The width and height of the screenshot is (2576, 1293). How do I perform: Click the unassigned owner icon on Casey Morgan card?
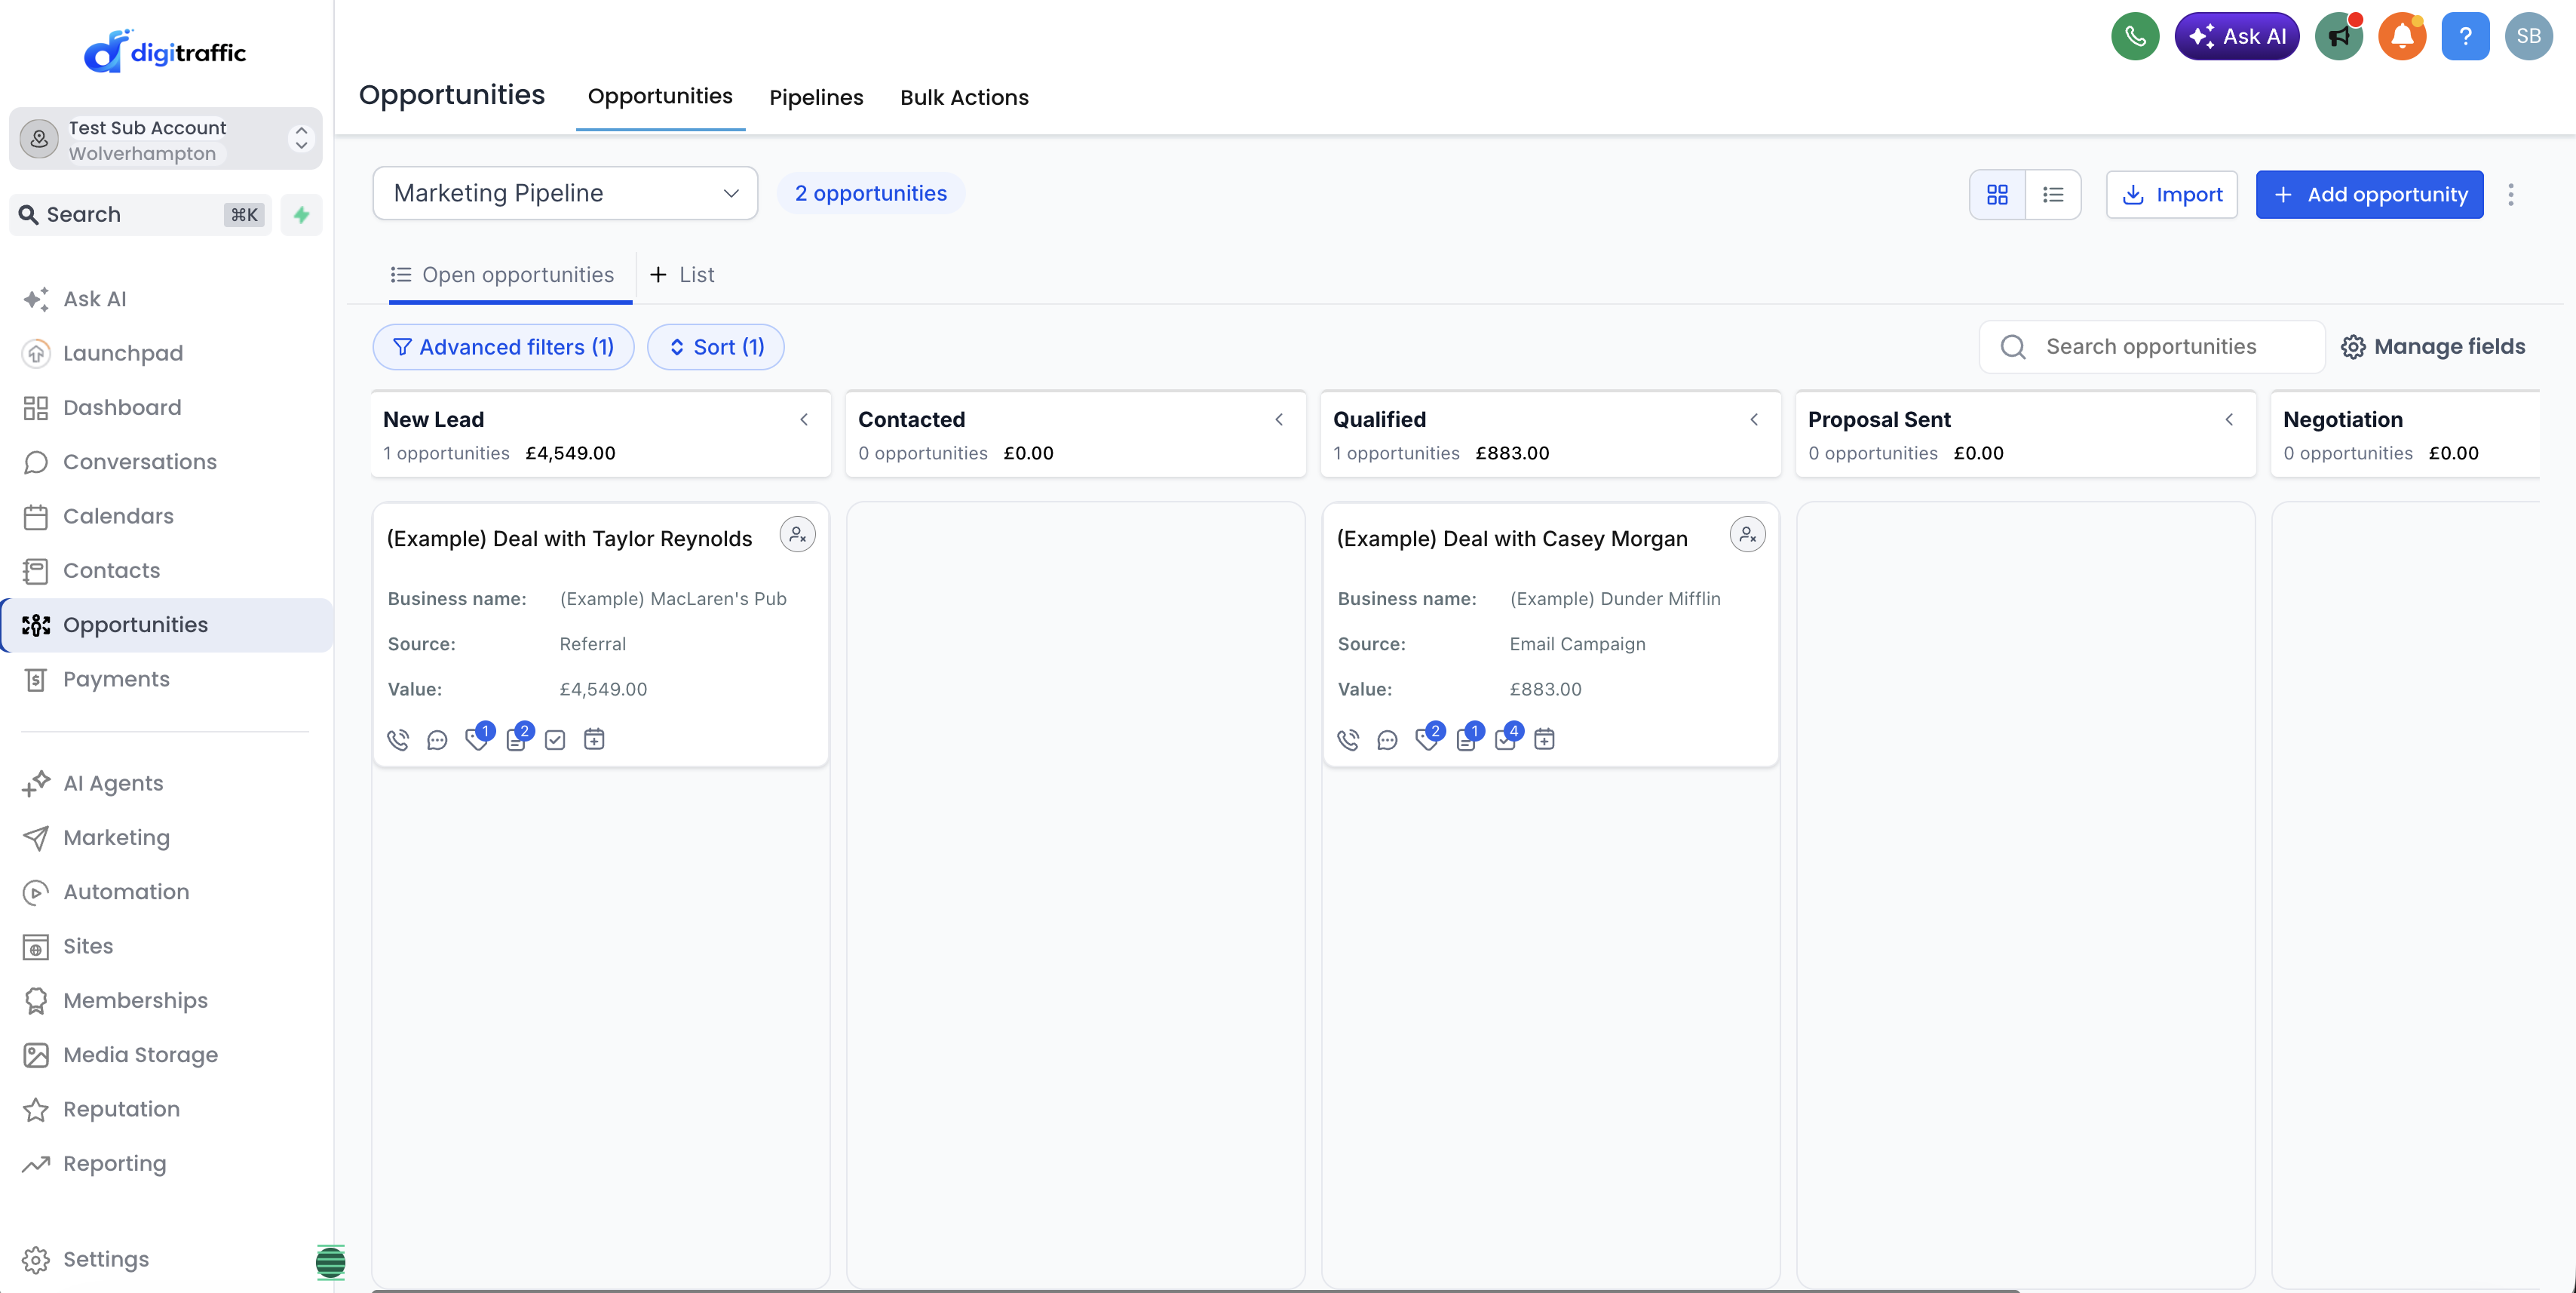[1747, 535]
